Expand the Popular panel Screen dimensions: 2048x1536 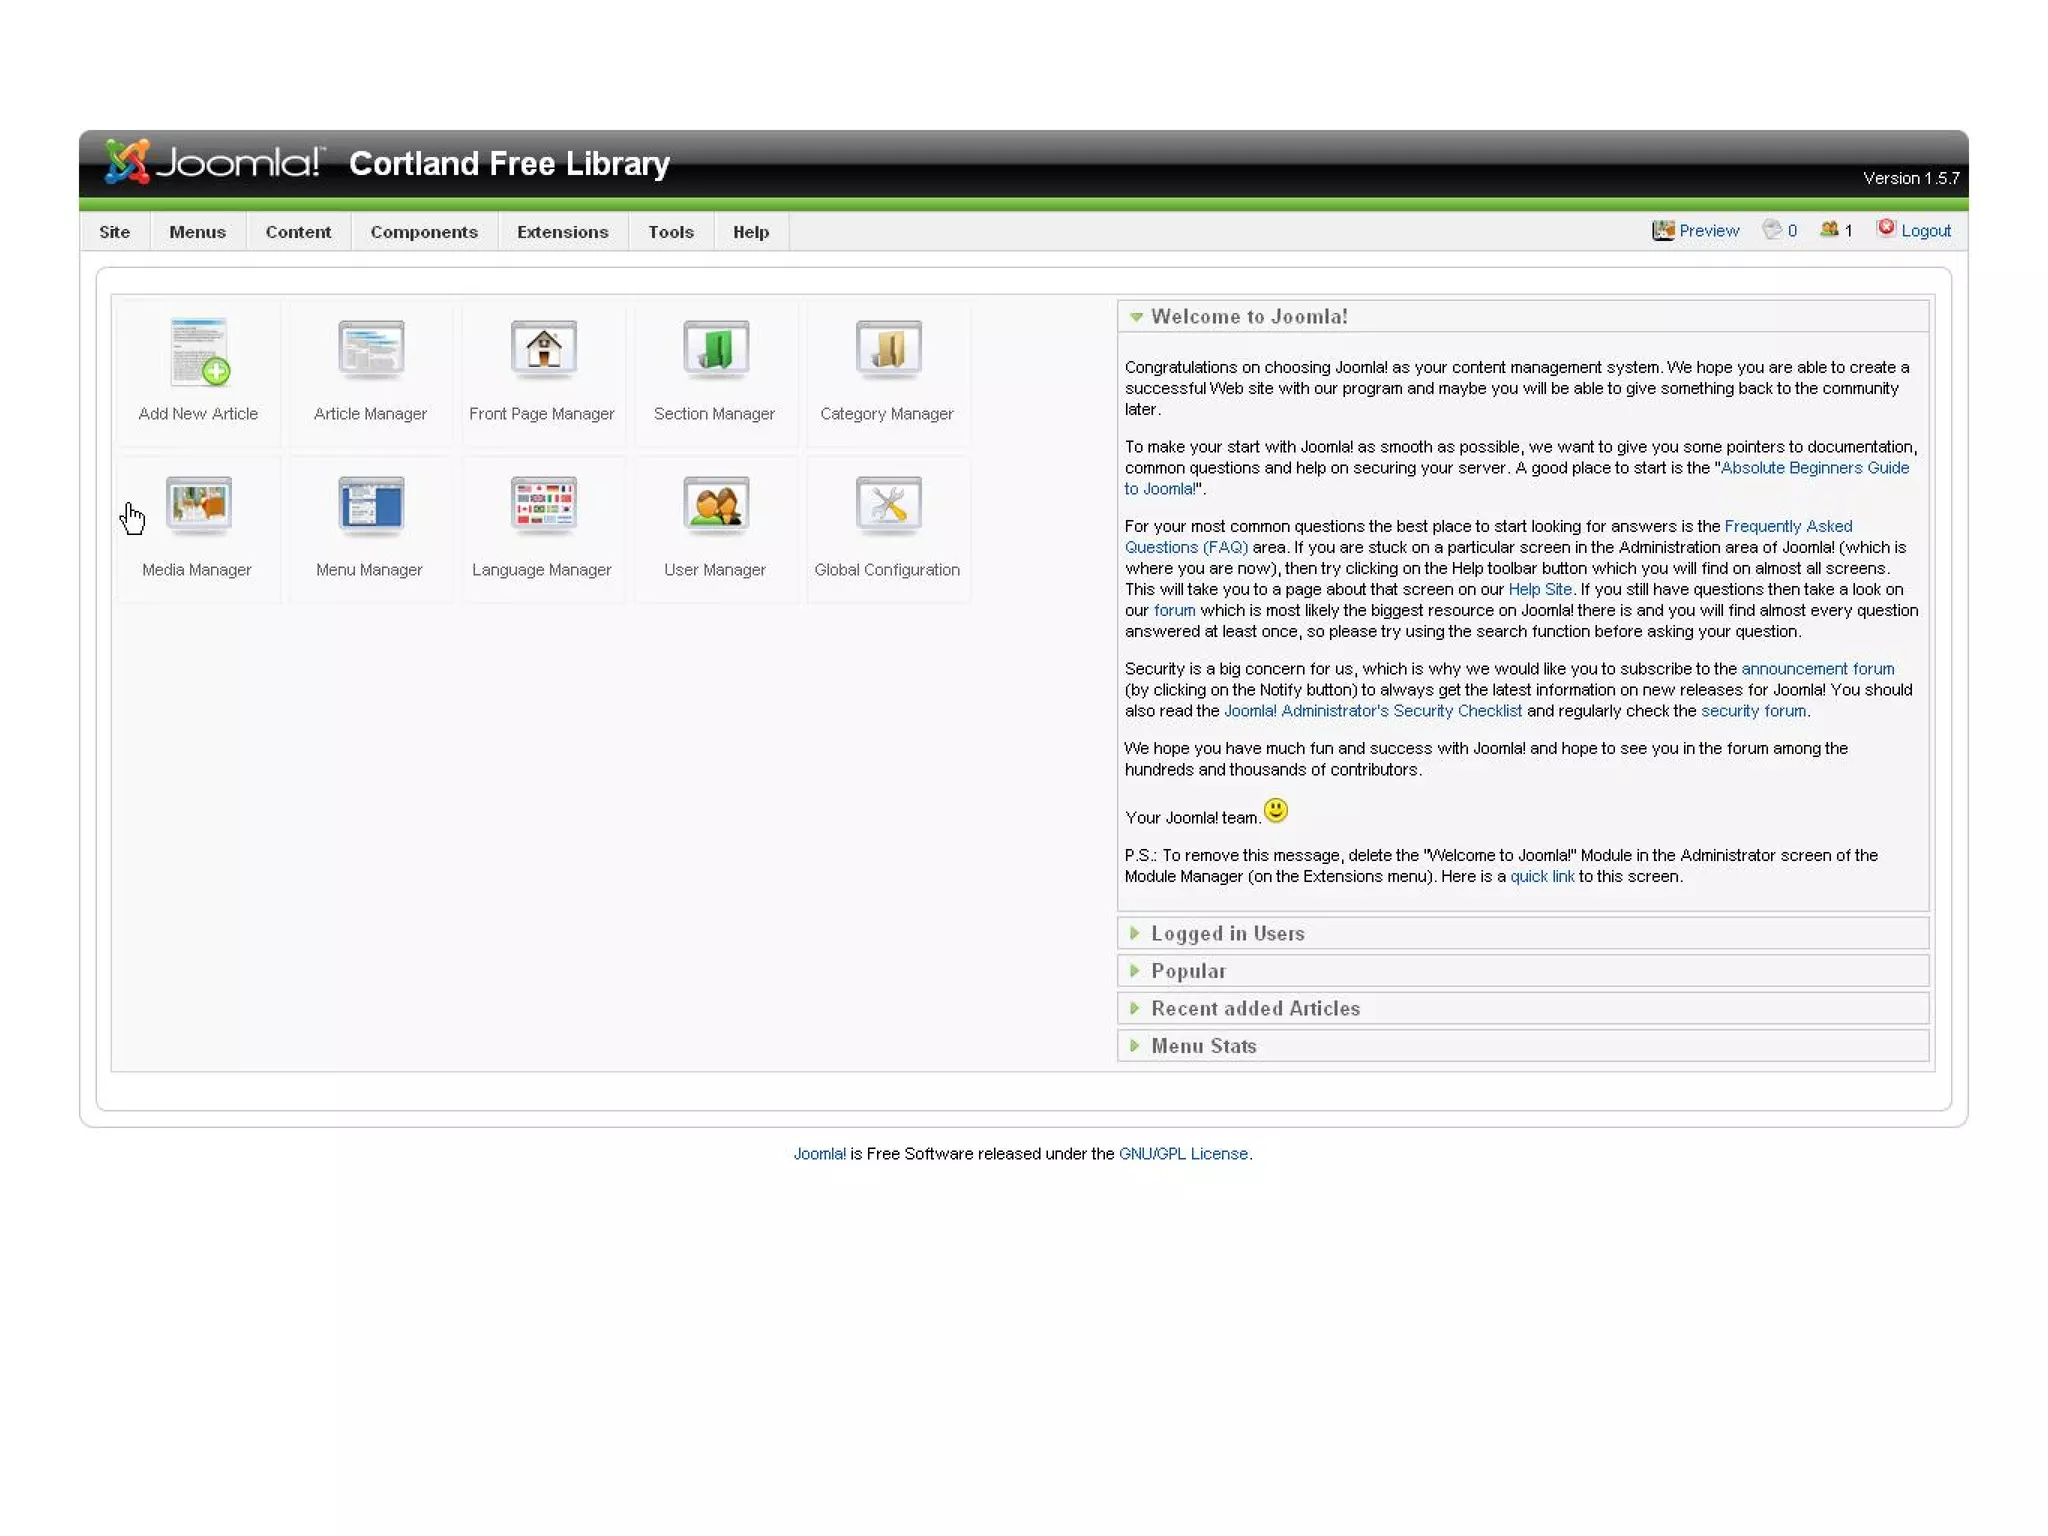click(1523, 971)
